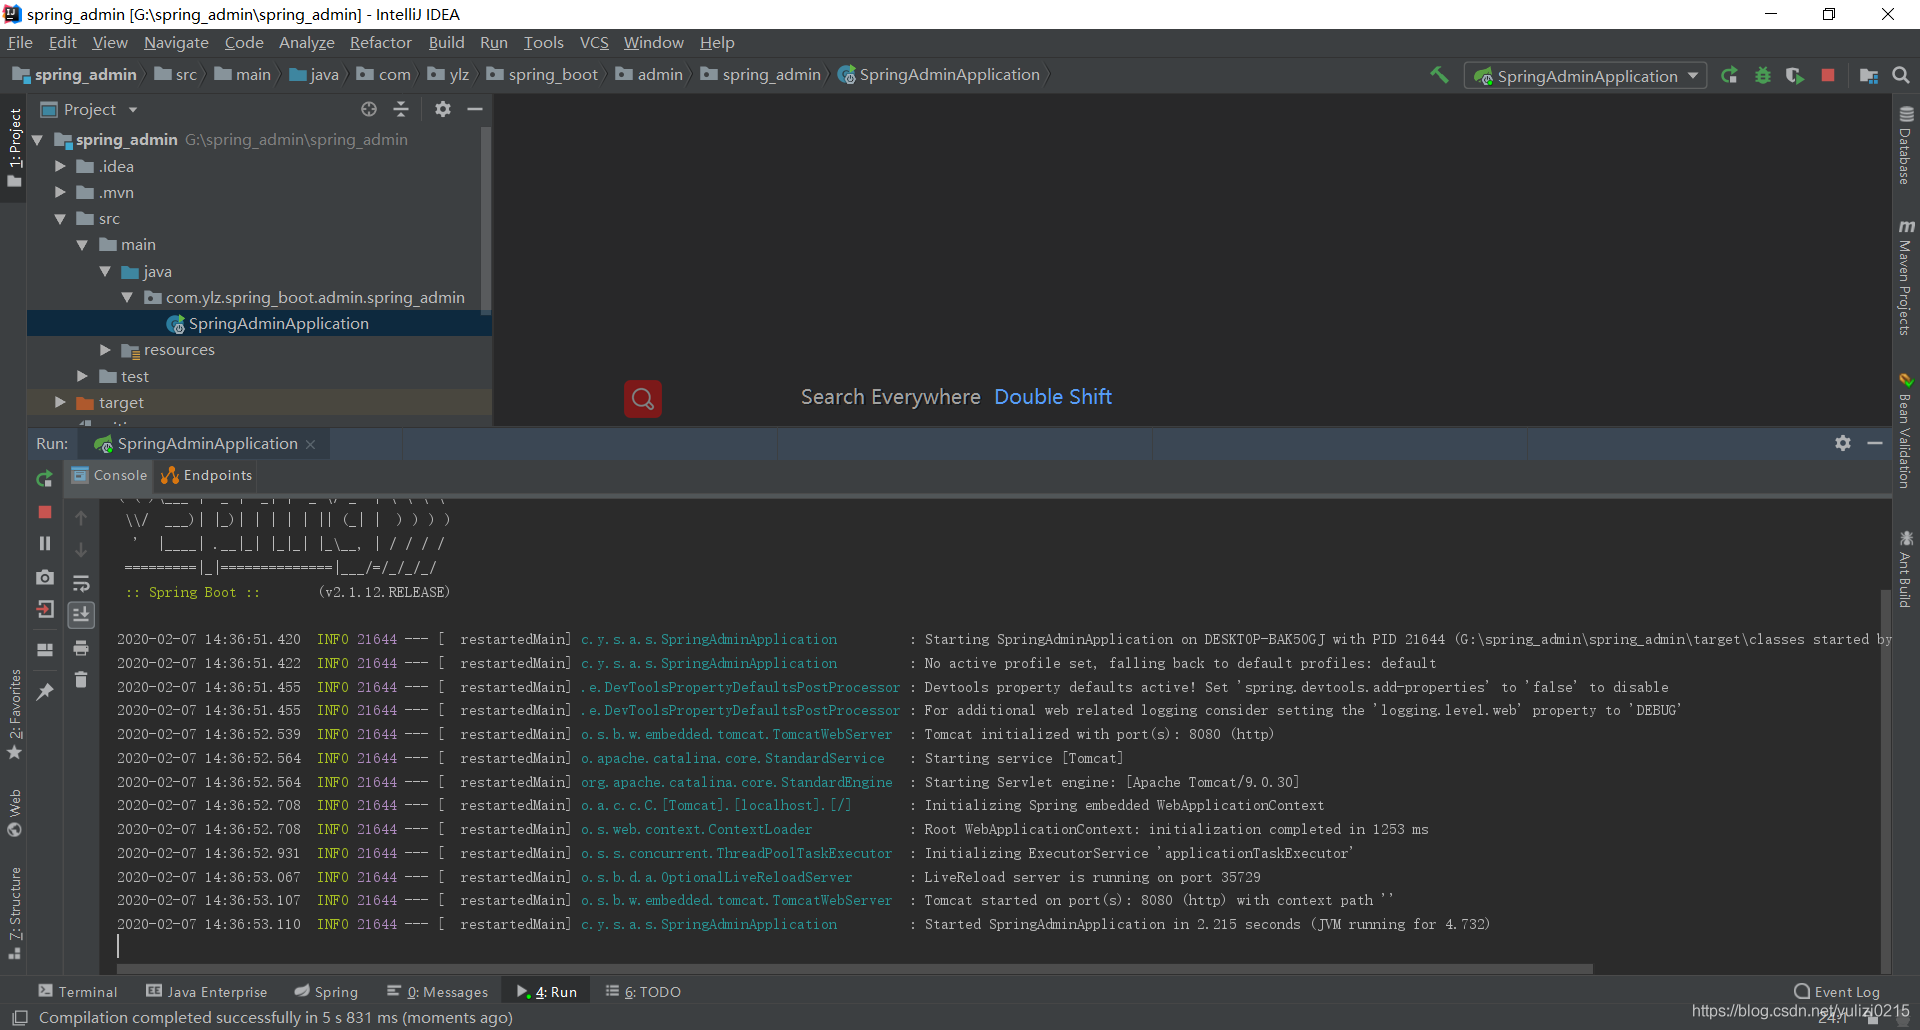Image resolution: width=1920 pixels, height=1030 pixels.
Task: Run SpringAdminApplication with Coverage
Action: [x=1795, y=76]
